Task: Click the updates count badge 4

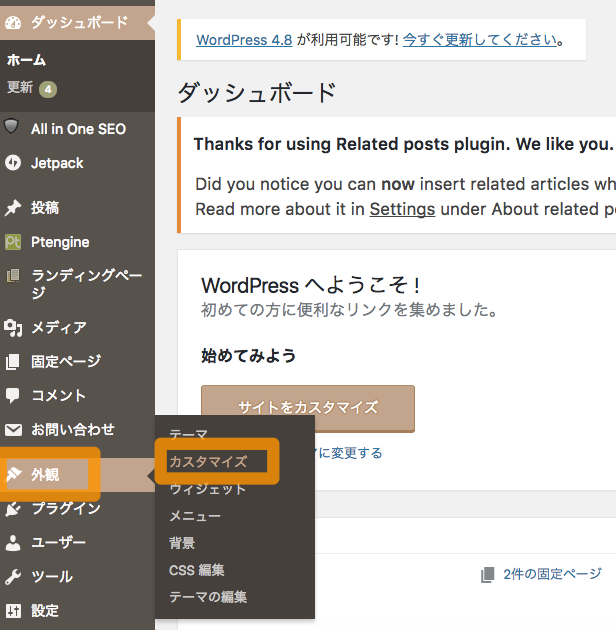Action: click(48, 89)
